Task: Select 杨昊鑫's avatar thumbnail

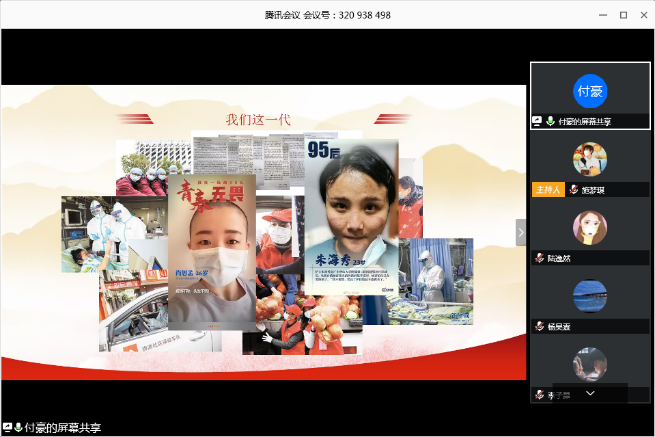Action: [x=589, y=297]
